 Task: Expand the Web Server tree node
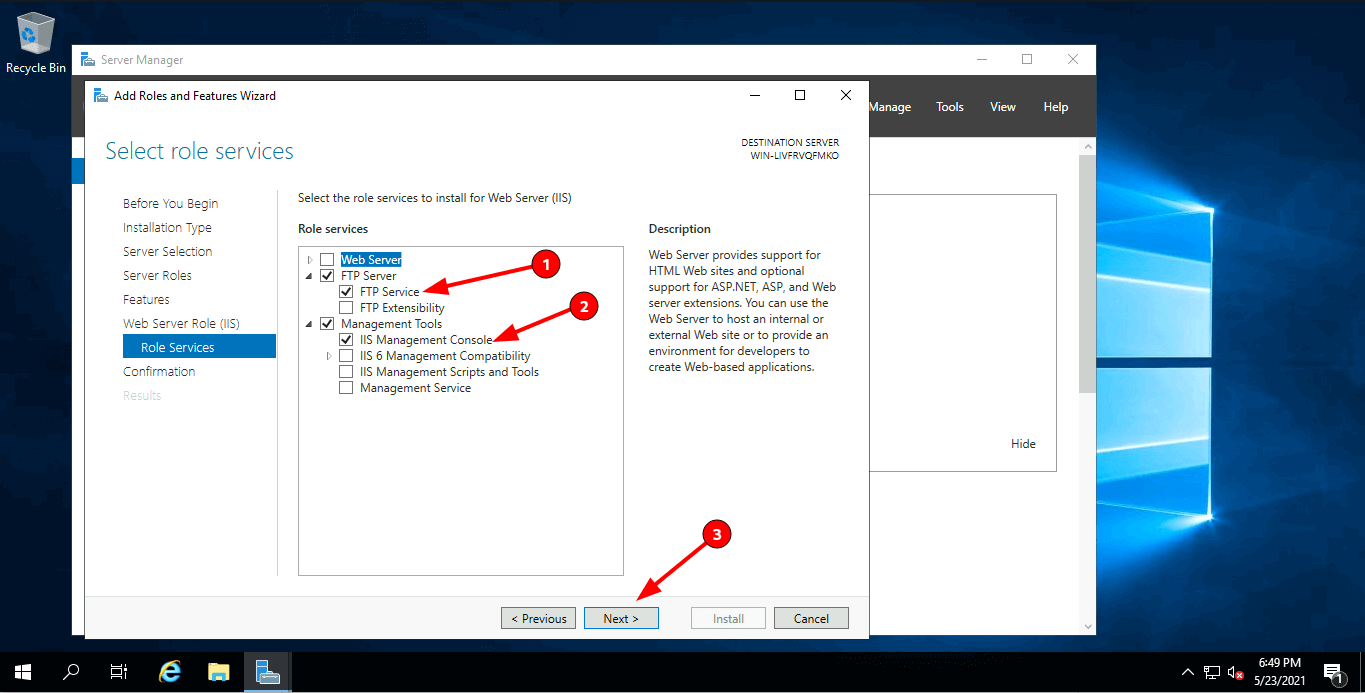click(x=310, y=260)
